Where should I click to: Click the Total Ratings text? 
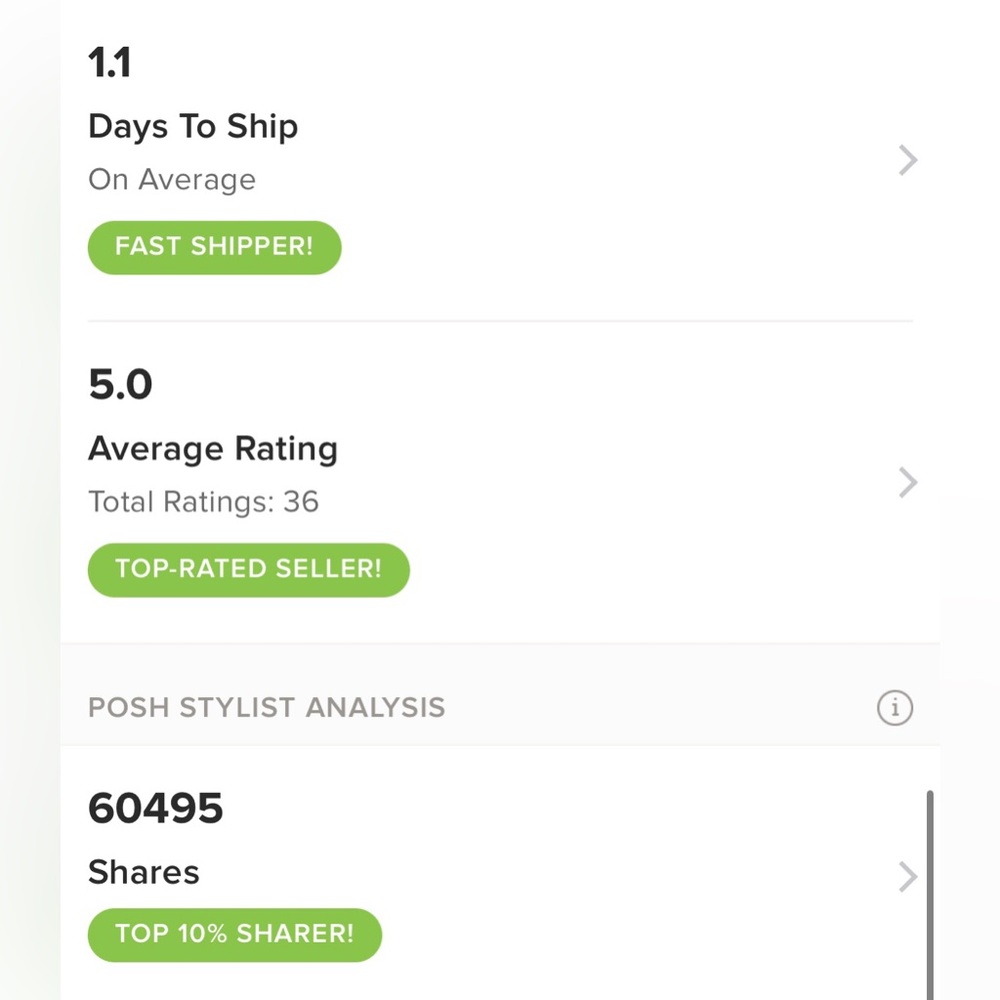180,501
